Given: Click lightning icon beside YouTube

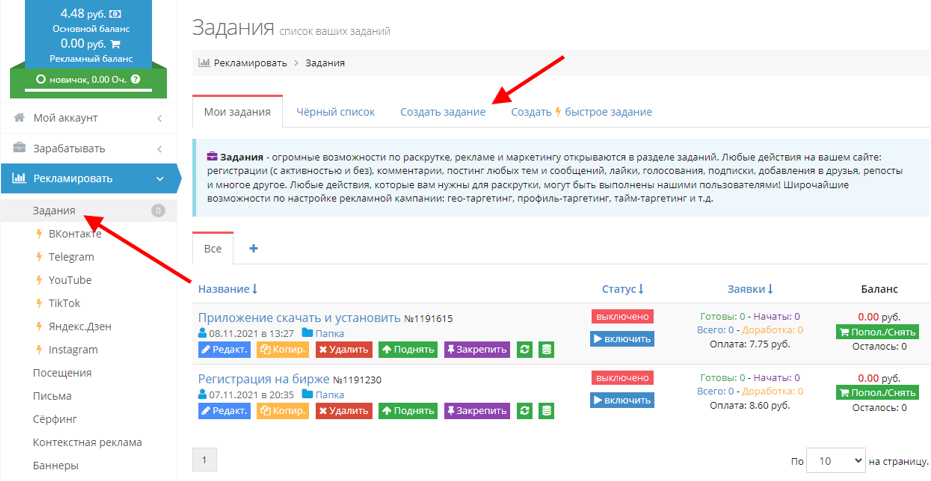Looking at the screenshot, I should pos(39,280).
